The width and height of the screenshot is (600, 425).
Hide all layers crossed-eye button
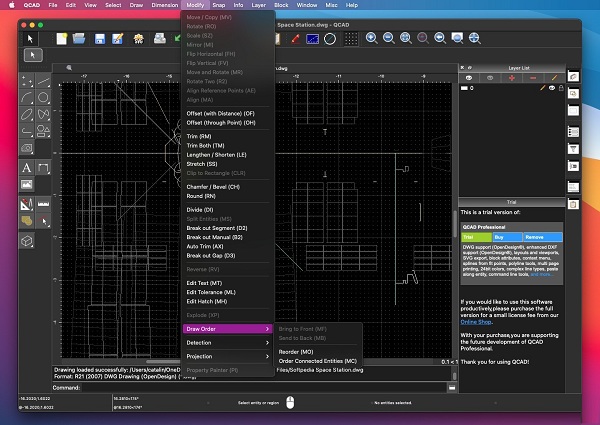click(490, 78)
